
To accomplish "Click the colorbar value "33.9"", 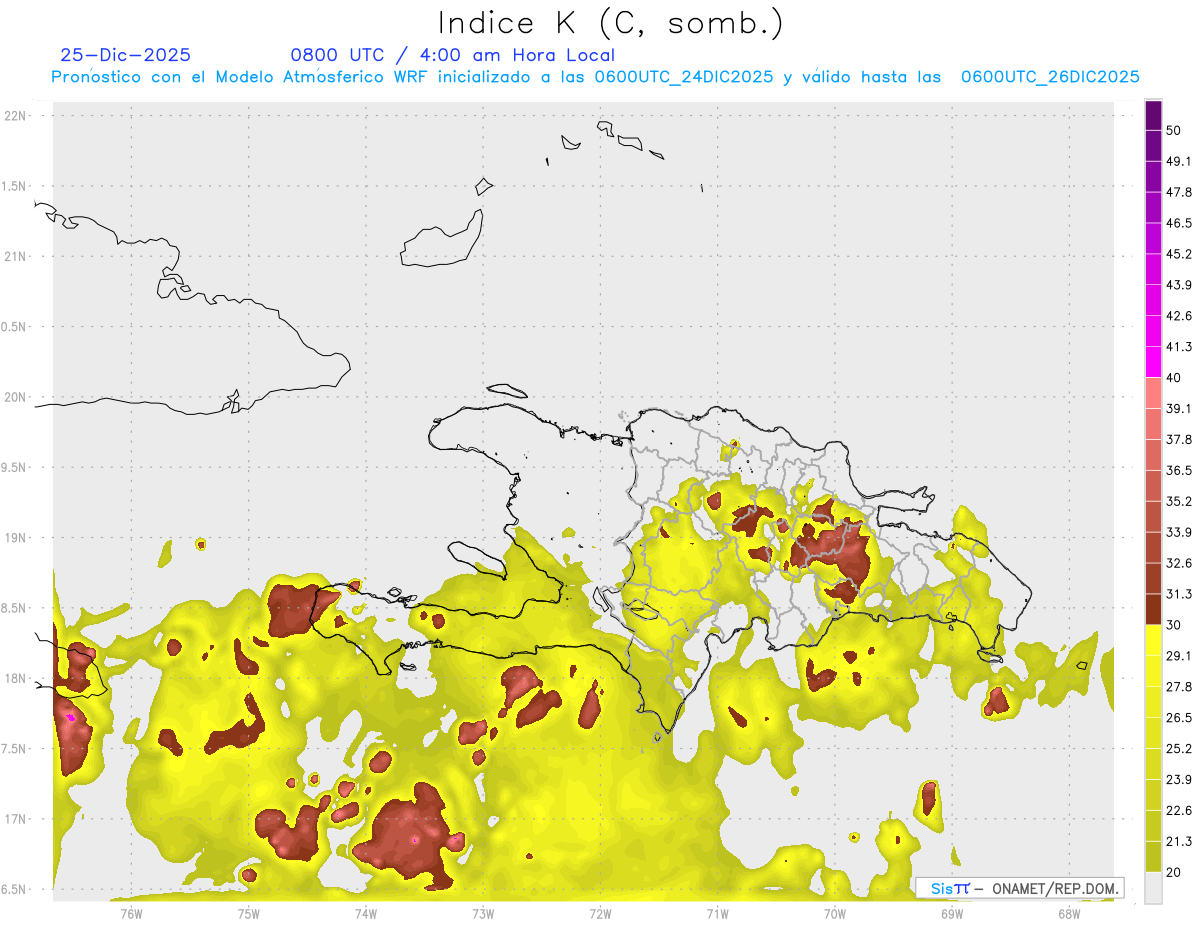I will (1179, 532).
